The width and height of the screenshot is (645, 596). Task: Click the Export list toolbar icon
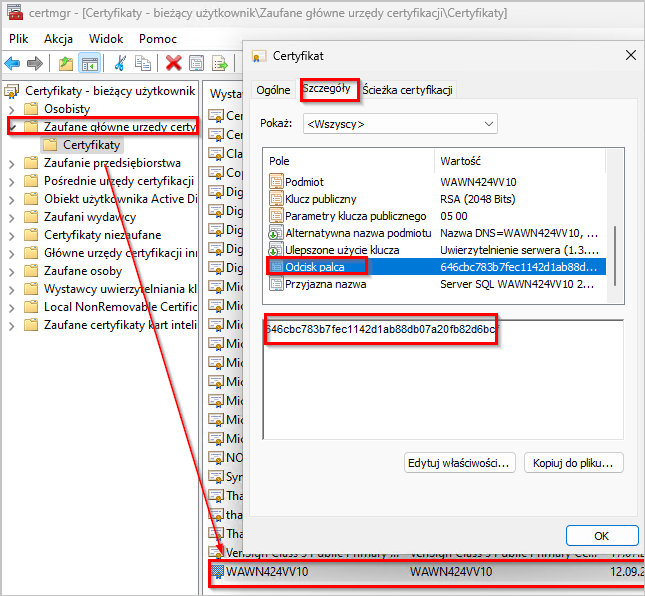220,63
